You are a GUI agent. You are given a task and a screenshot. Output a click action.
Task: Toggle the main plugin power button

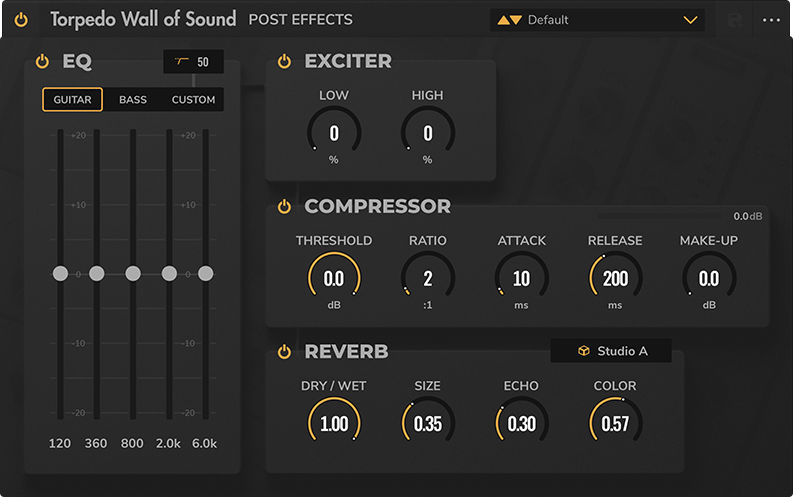click(x=21, y=19)
